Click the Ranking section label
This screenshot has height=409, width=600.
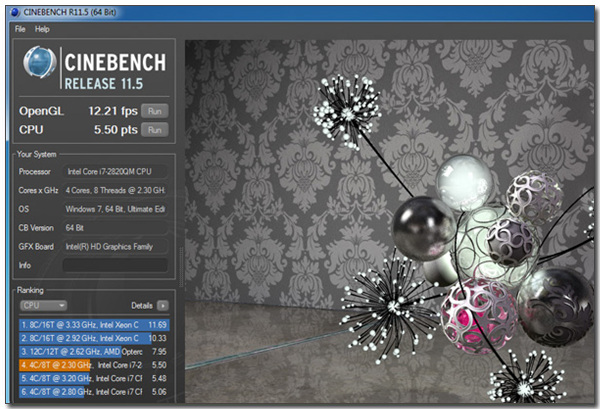(x=30, y=290)
